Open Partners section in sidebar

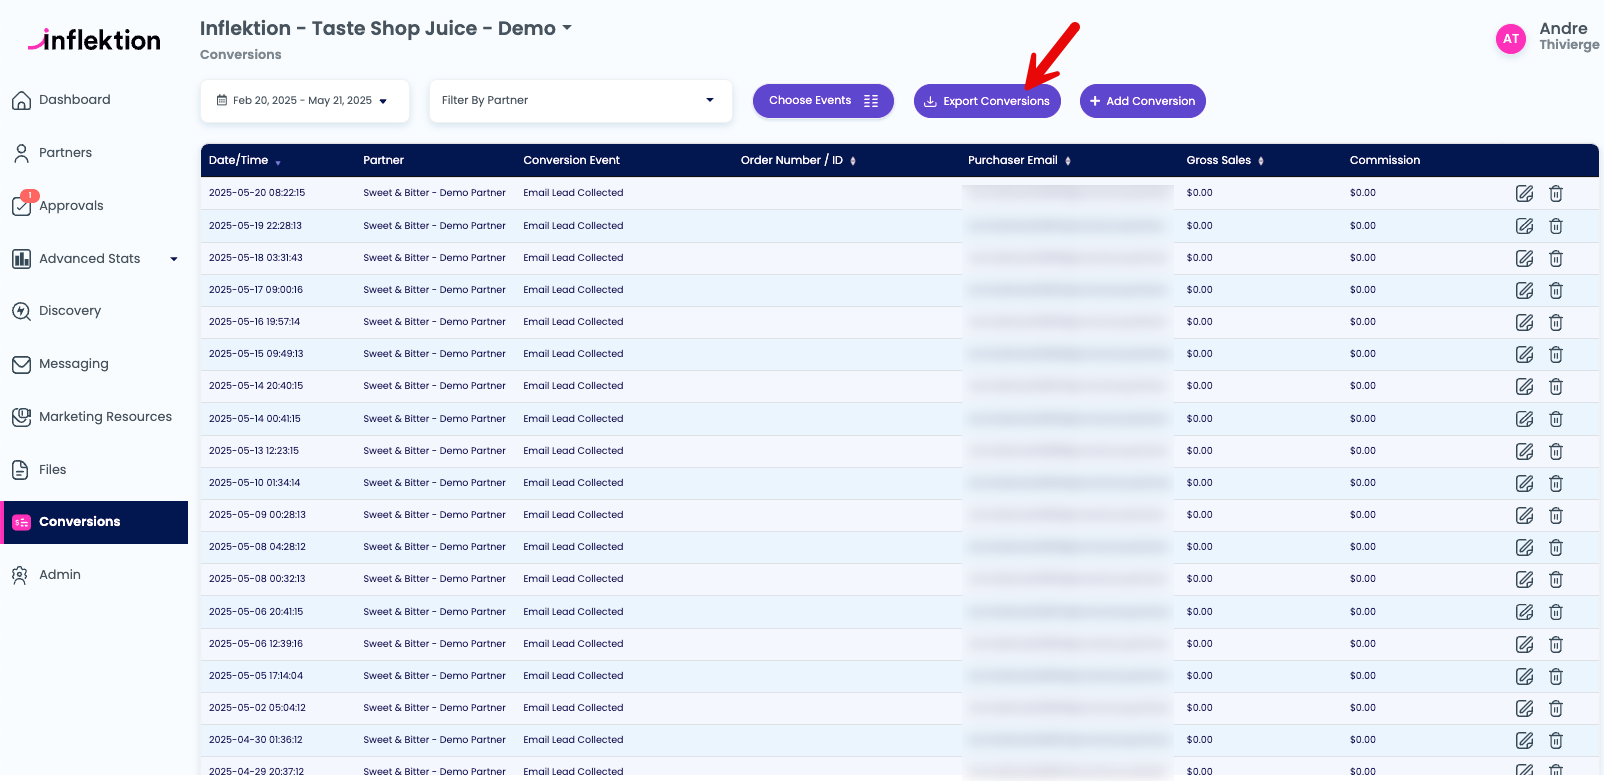[x=65, y=153]
